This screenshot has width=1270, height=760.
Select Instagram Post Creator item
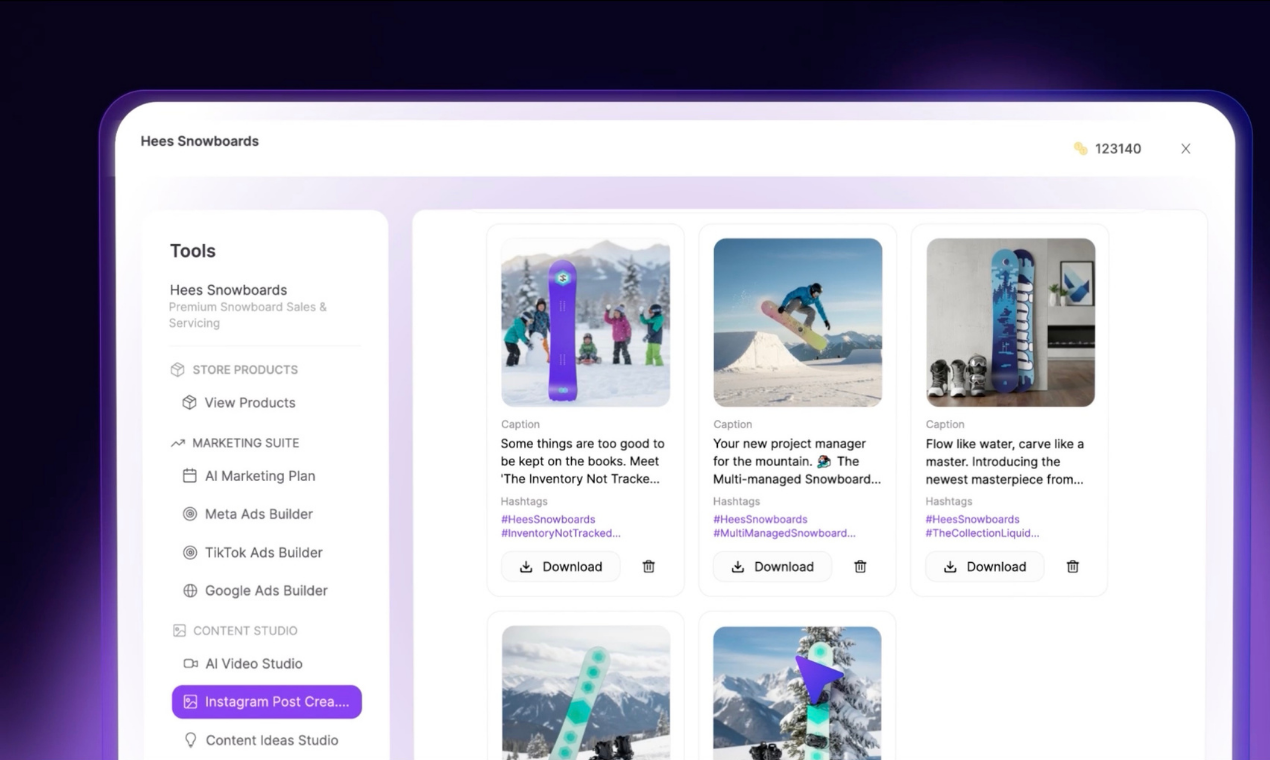266,701
